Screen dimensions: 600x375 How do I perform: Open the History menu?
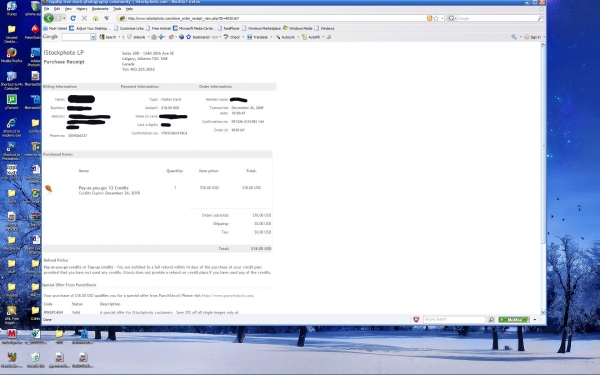(x=82, y=8)
